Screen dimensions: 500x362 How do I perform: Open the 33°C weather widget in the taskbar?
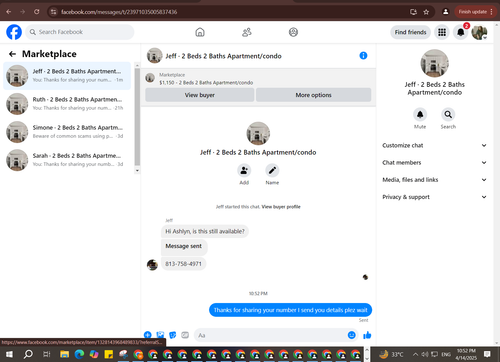[391, 354]
